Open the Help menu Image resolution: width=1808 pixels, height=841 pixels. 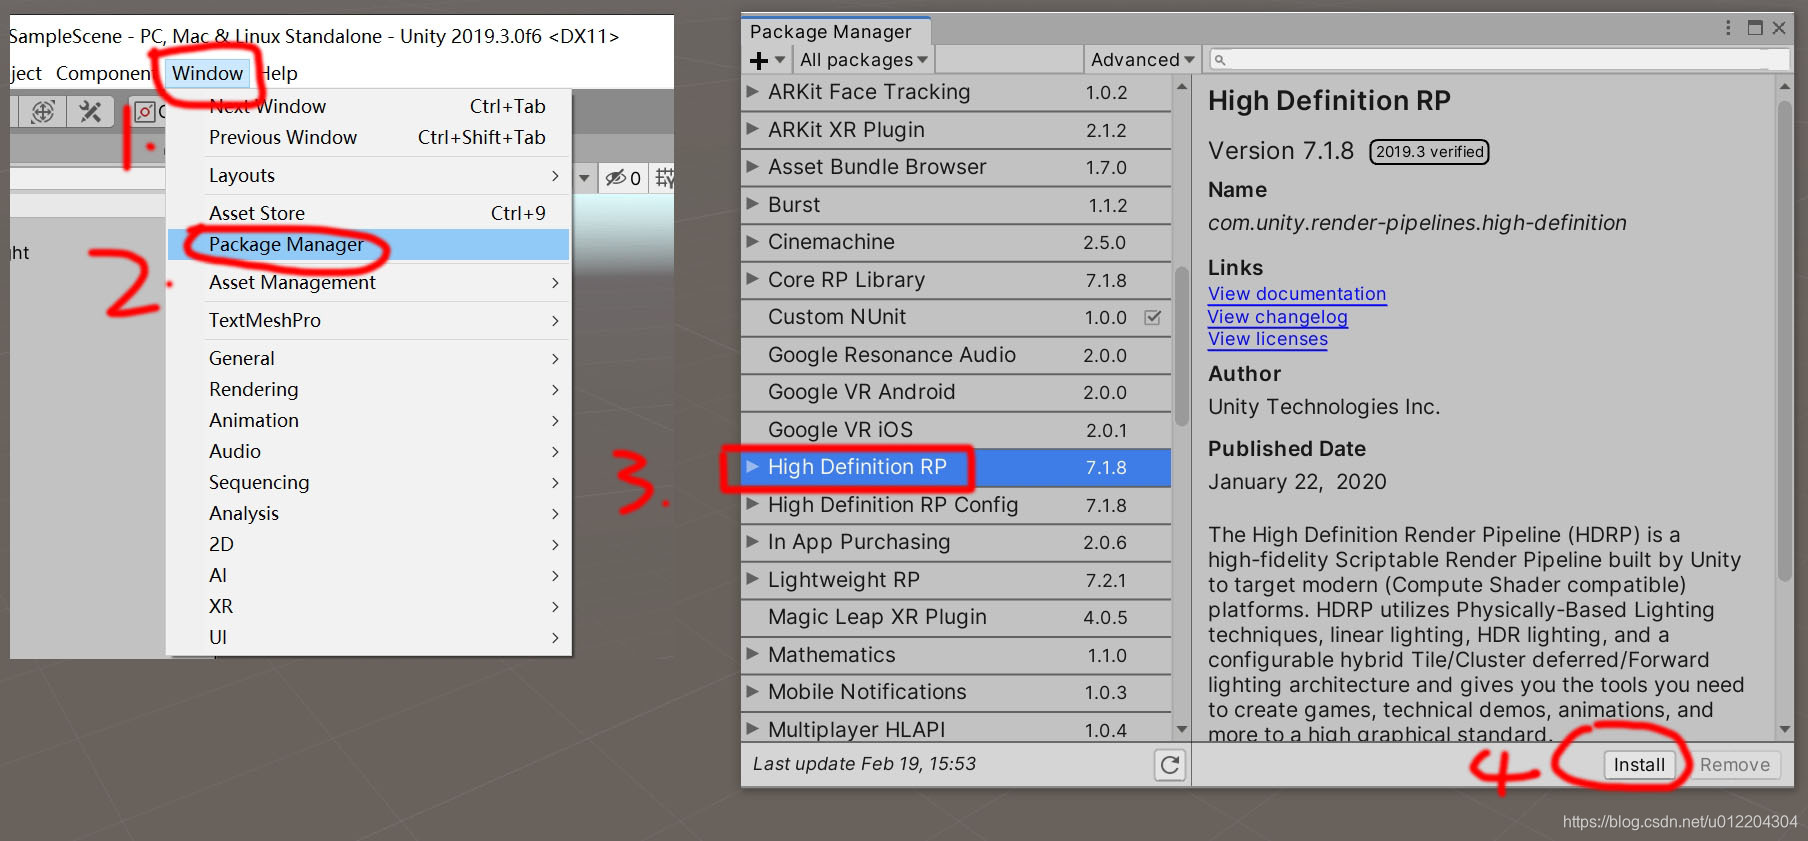point(277,73)
